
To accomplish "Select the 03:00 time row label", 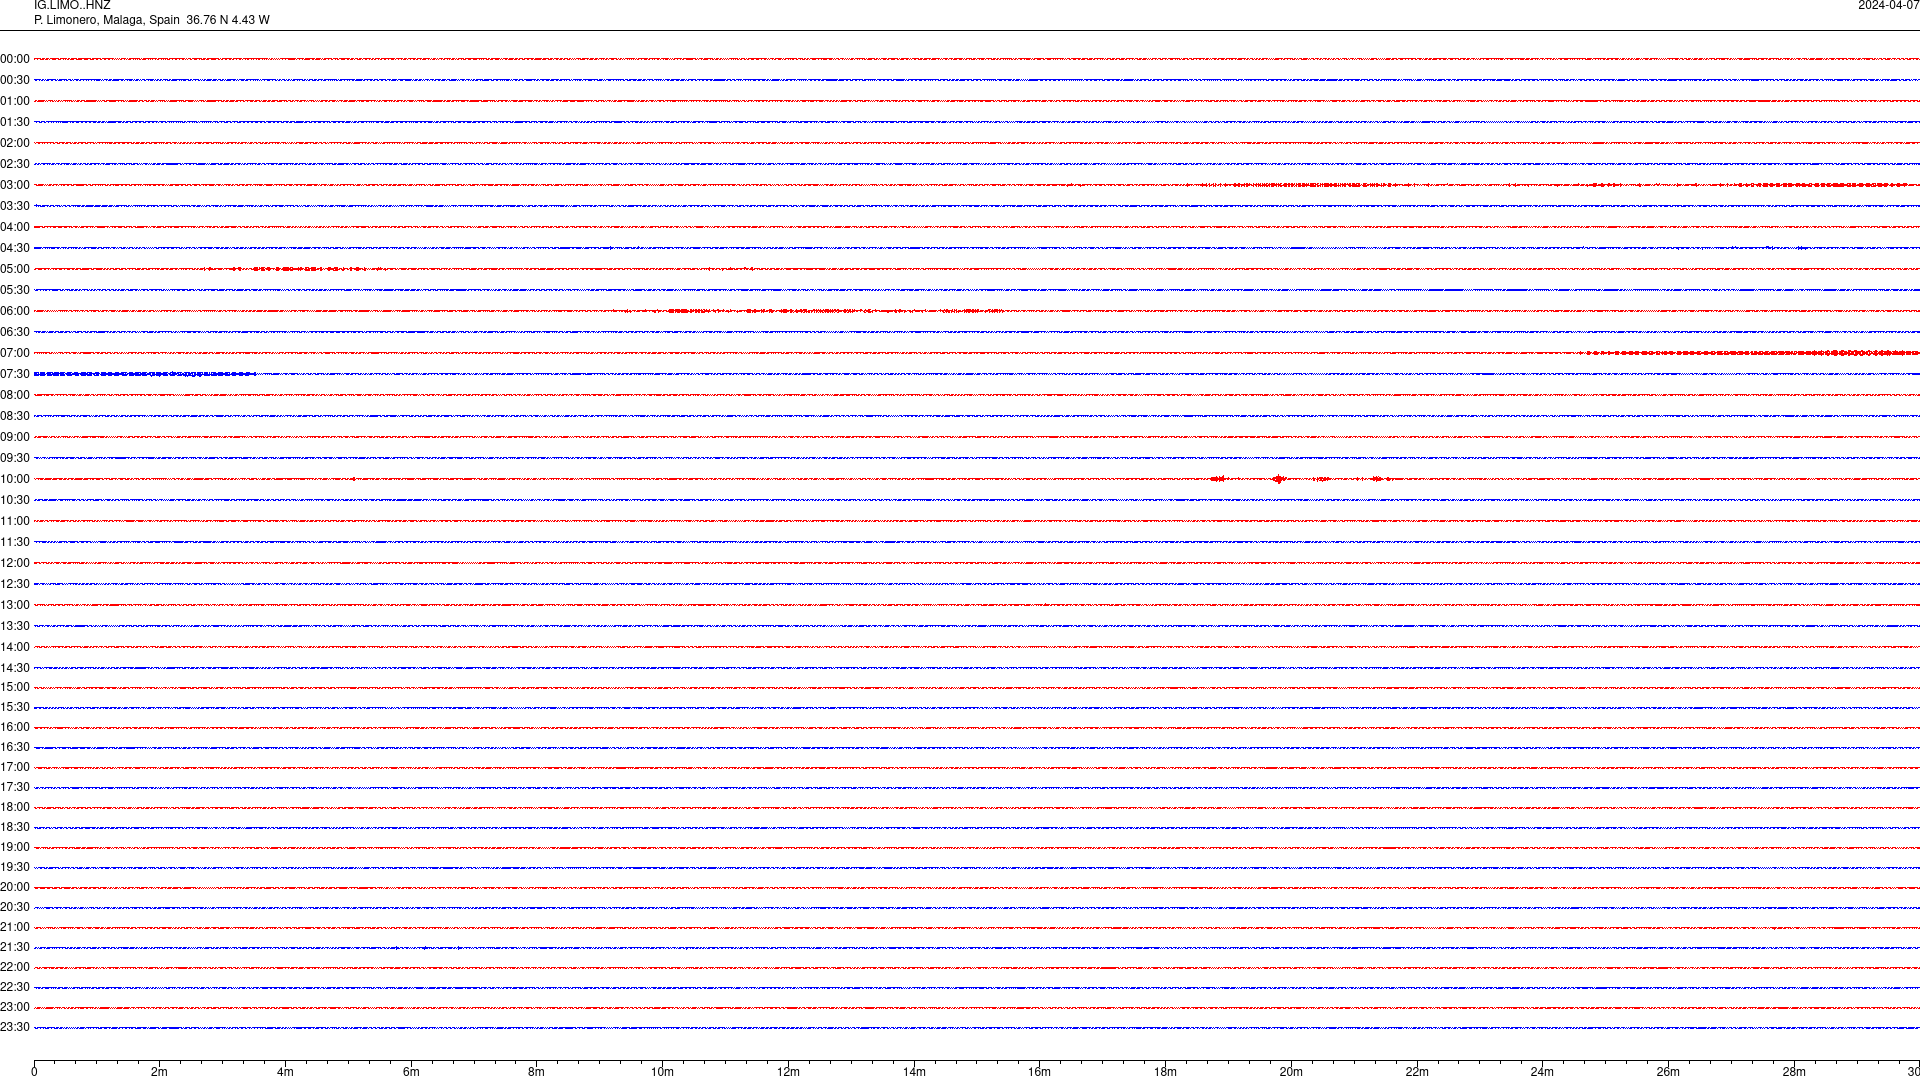I will click(15, 185).
